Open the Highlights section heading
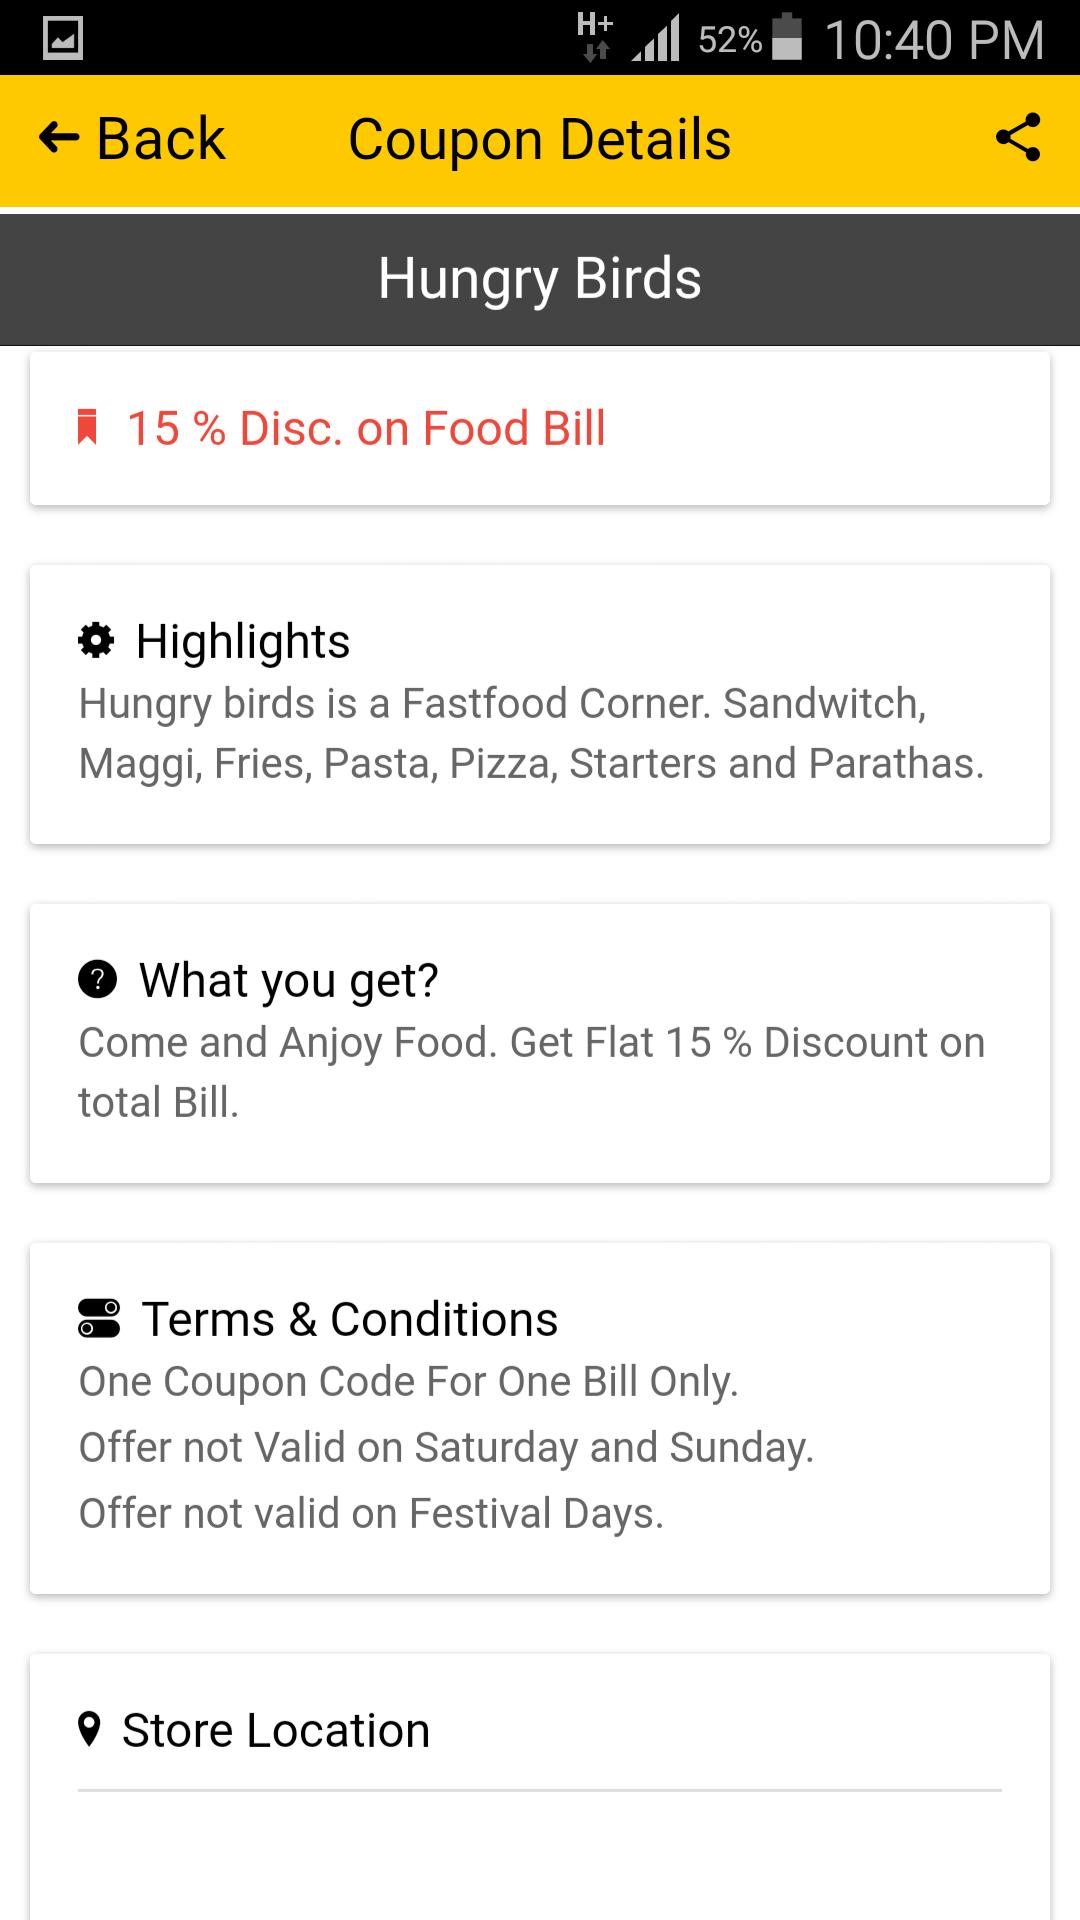 pyautogui.click(x=243, y=641)
